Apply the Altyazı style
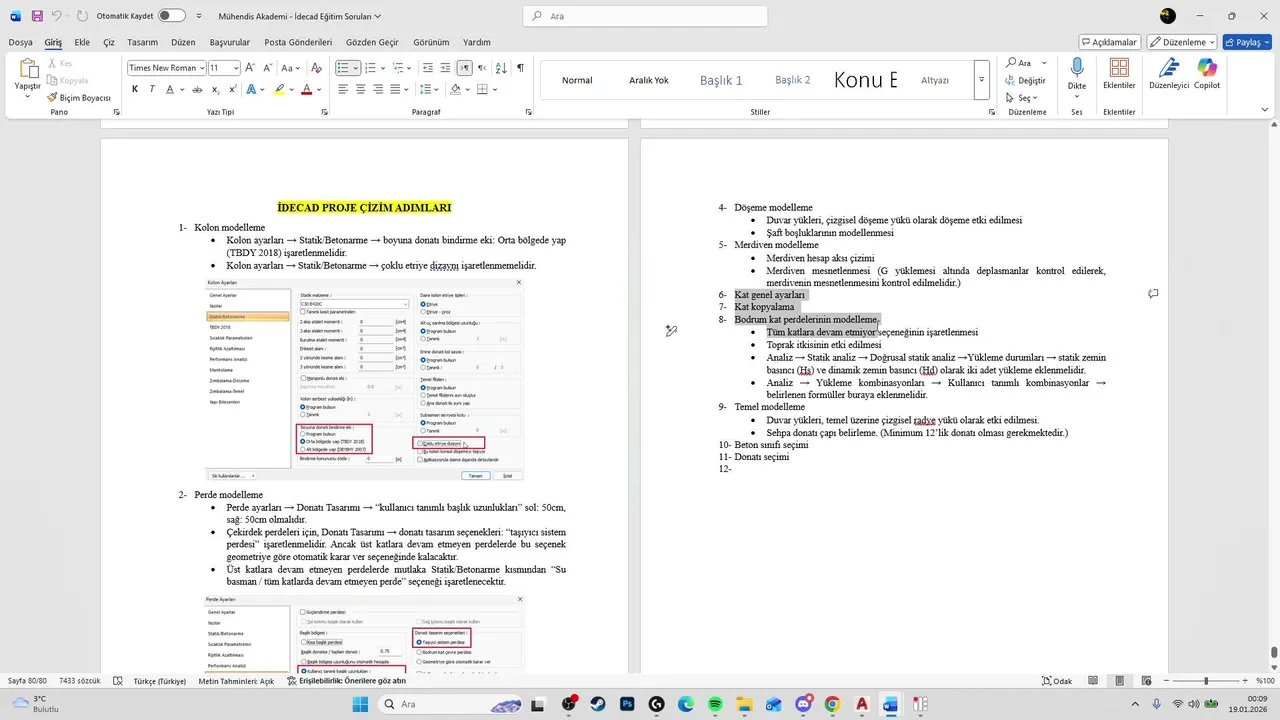 pyautogui.click(x=935, y=80)
